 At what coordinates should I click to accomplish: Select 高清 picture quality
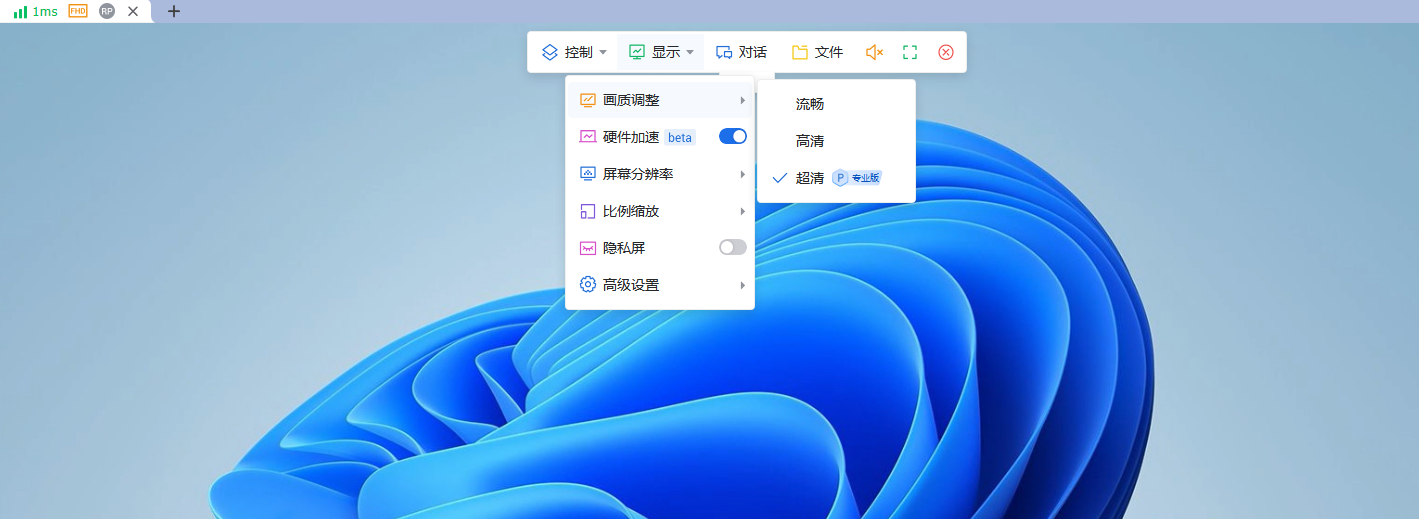point(836,141)
